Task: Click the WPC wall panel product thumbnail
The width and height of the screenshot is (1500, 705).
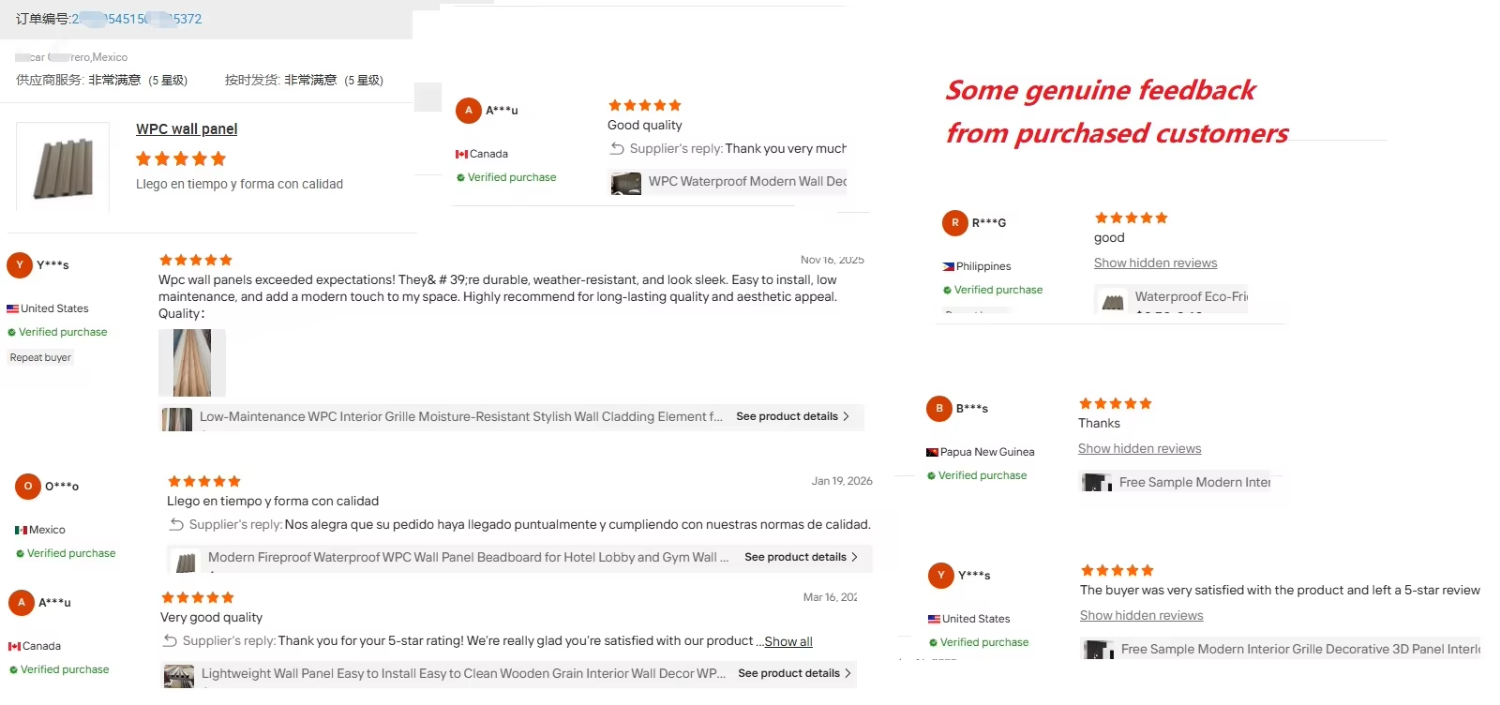Action: [63, 166]
